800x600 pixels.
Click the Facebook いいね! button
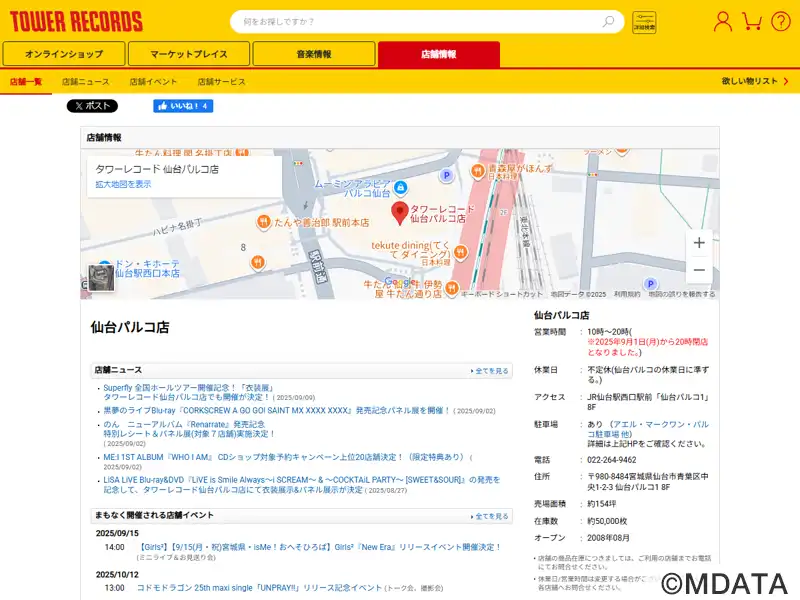coord(183,106)
